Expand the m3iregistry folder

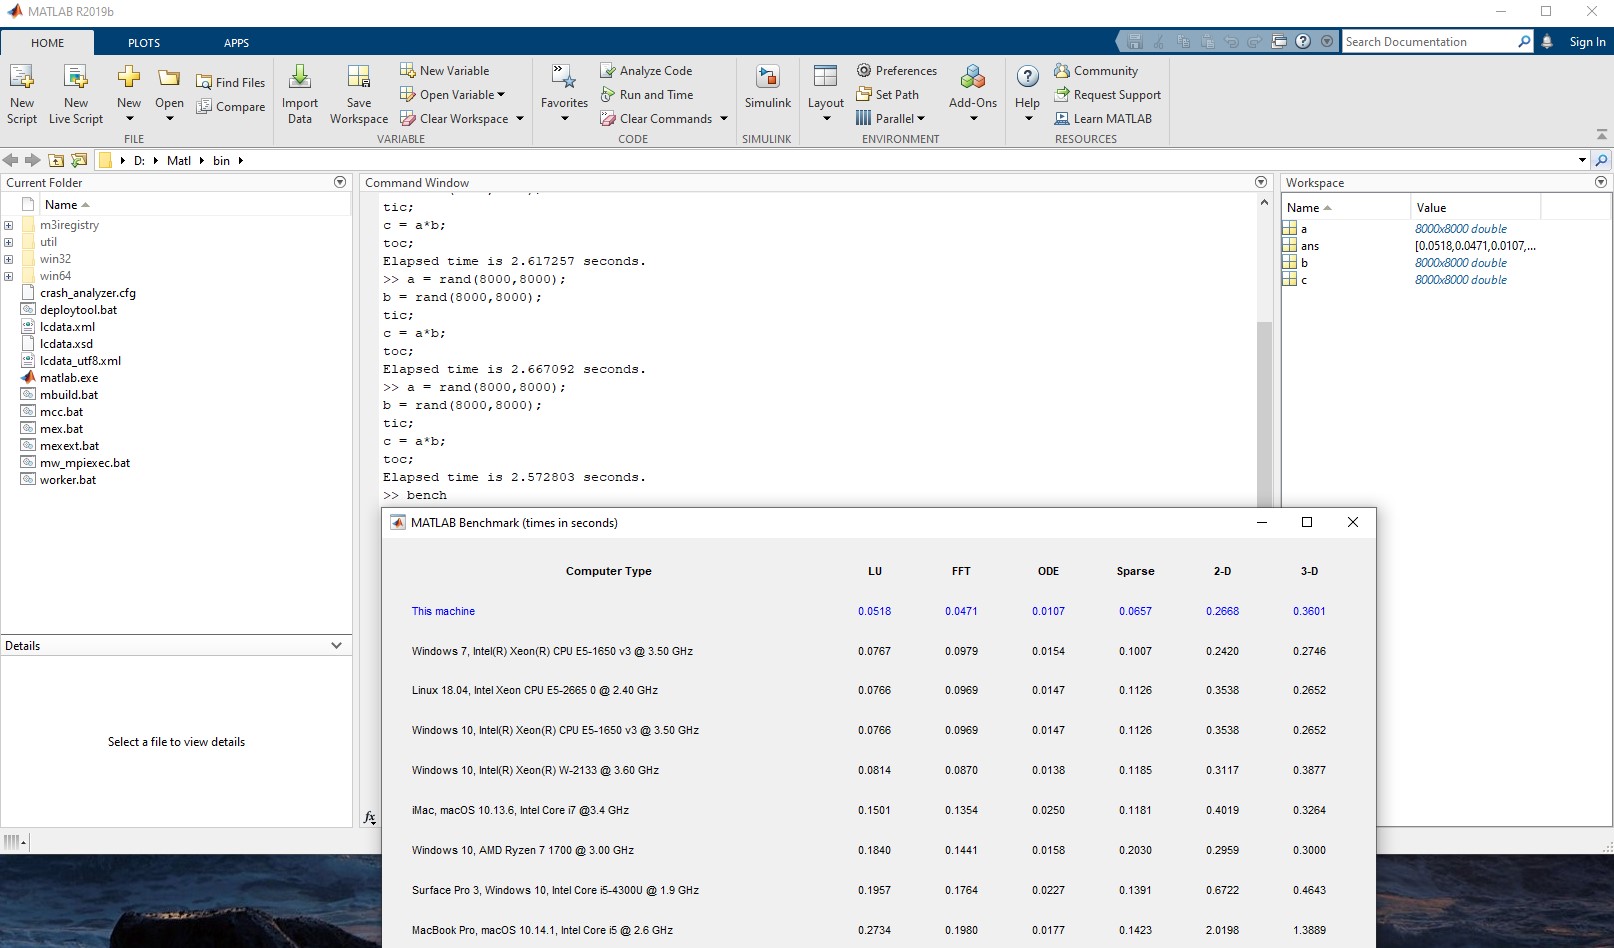(9, 225)
